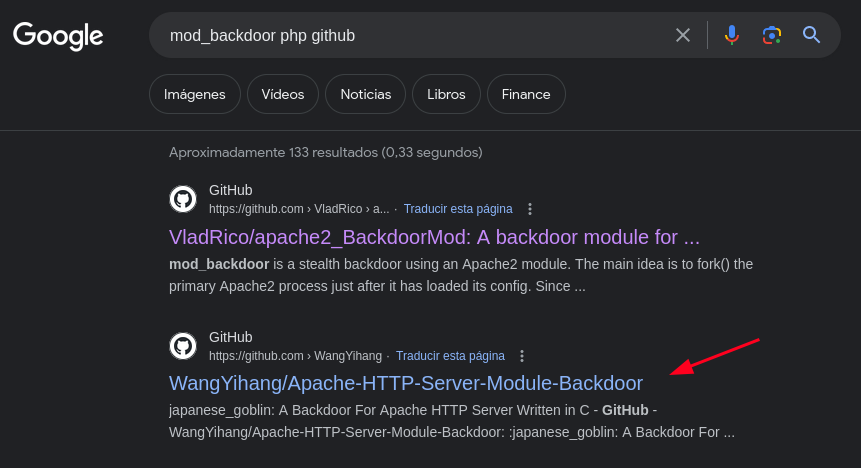Open the Google logo homepage
This screenshot has height=468, width=861.
click(58, 36)
